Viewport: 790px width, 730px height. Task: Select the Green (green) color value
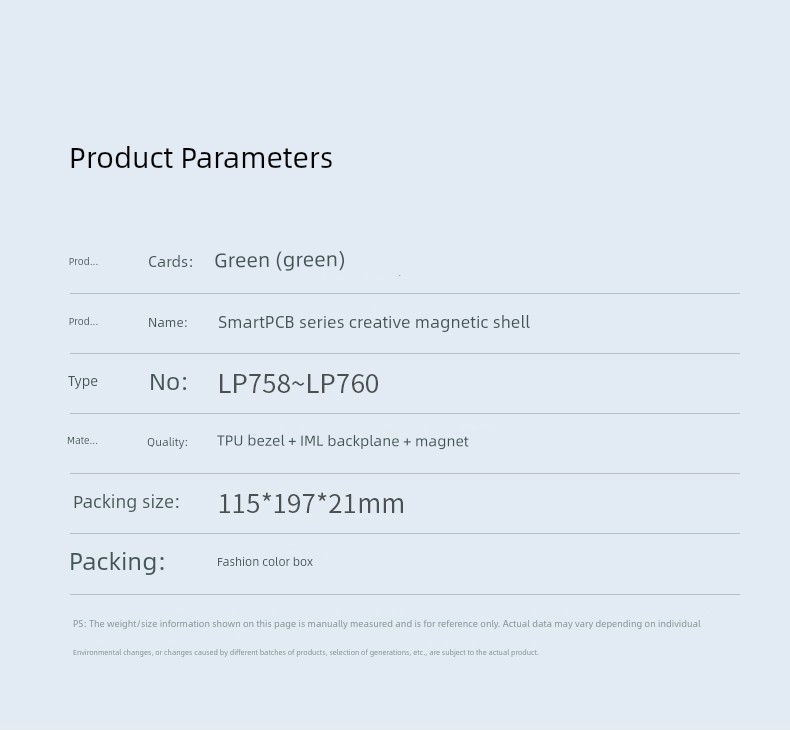coord(280,260)
